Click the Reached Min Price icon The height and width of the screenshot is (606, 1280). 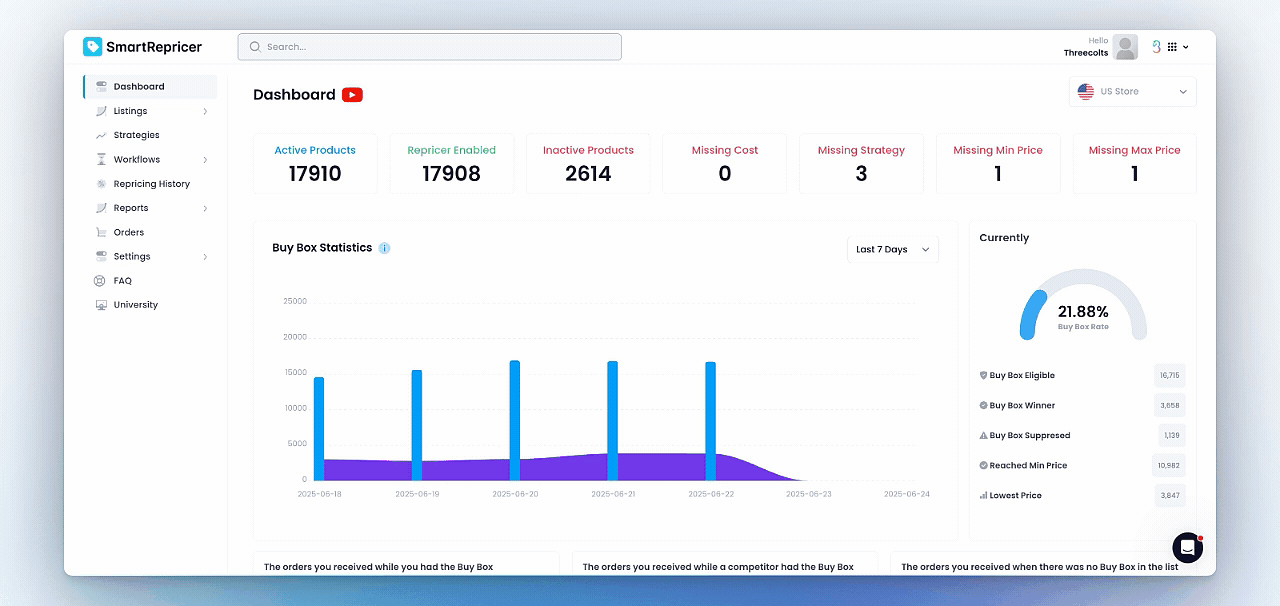coord(984,465)
